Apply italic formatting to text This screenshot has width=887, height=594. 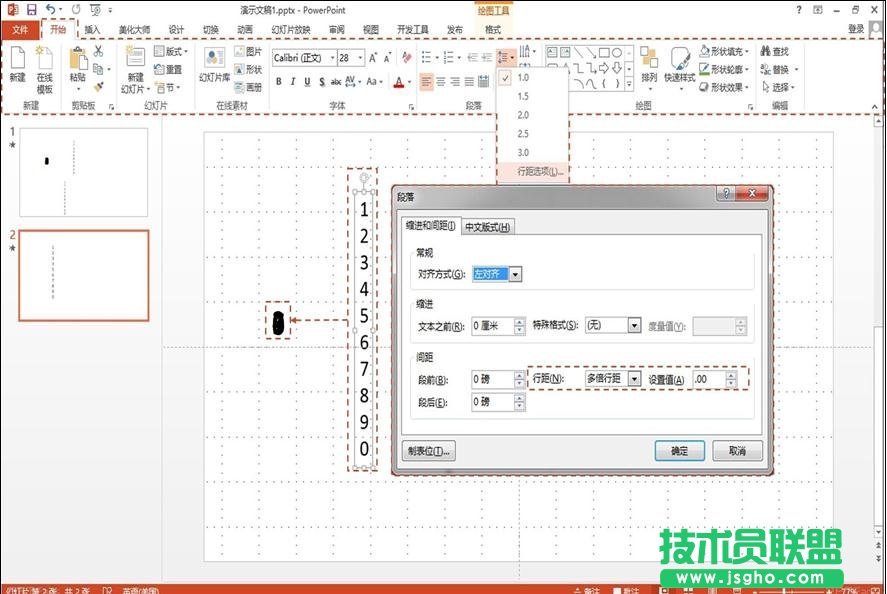click(293, 81)
